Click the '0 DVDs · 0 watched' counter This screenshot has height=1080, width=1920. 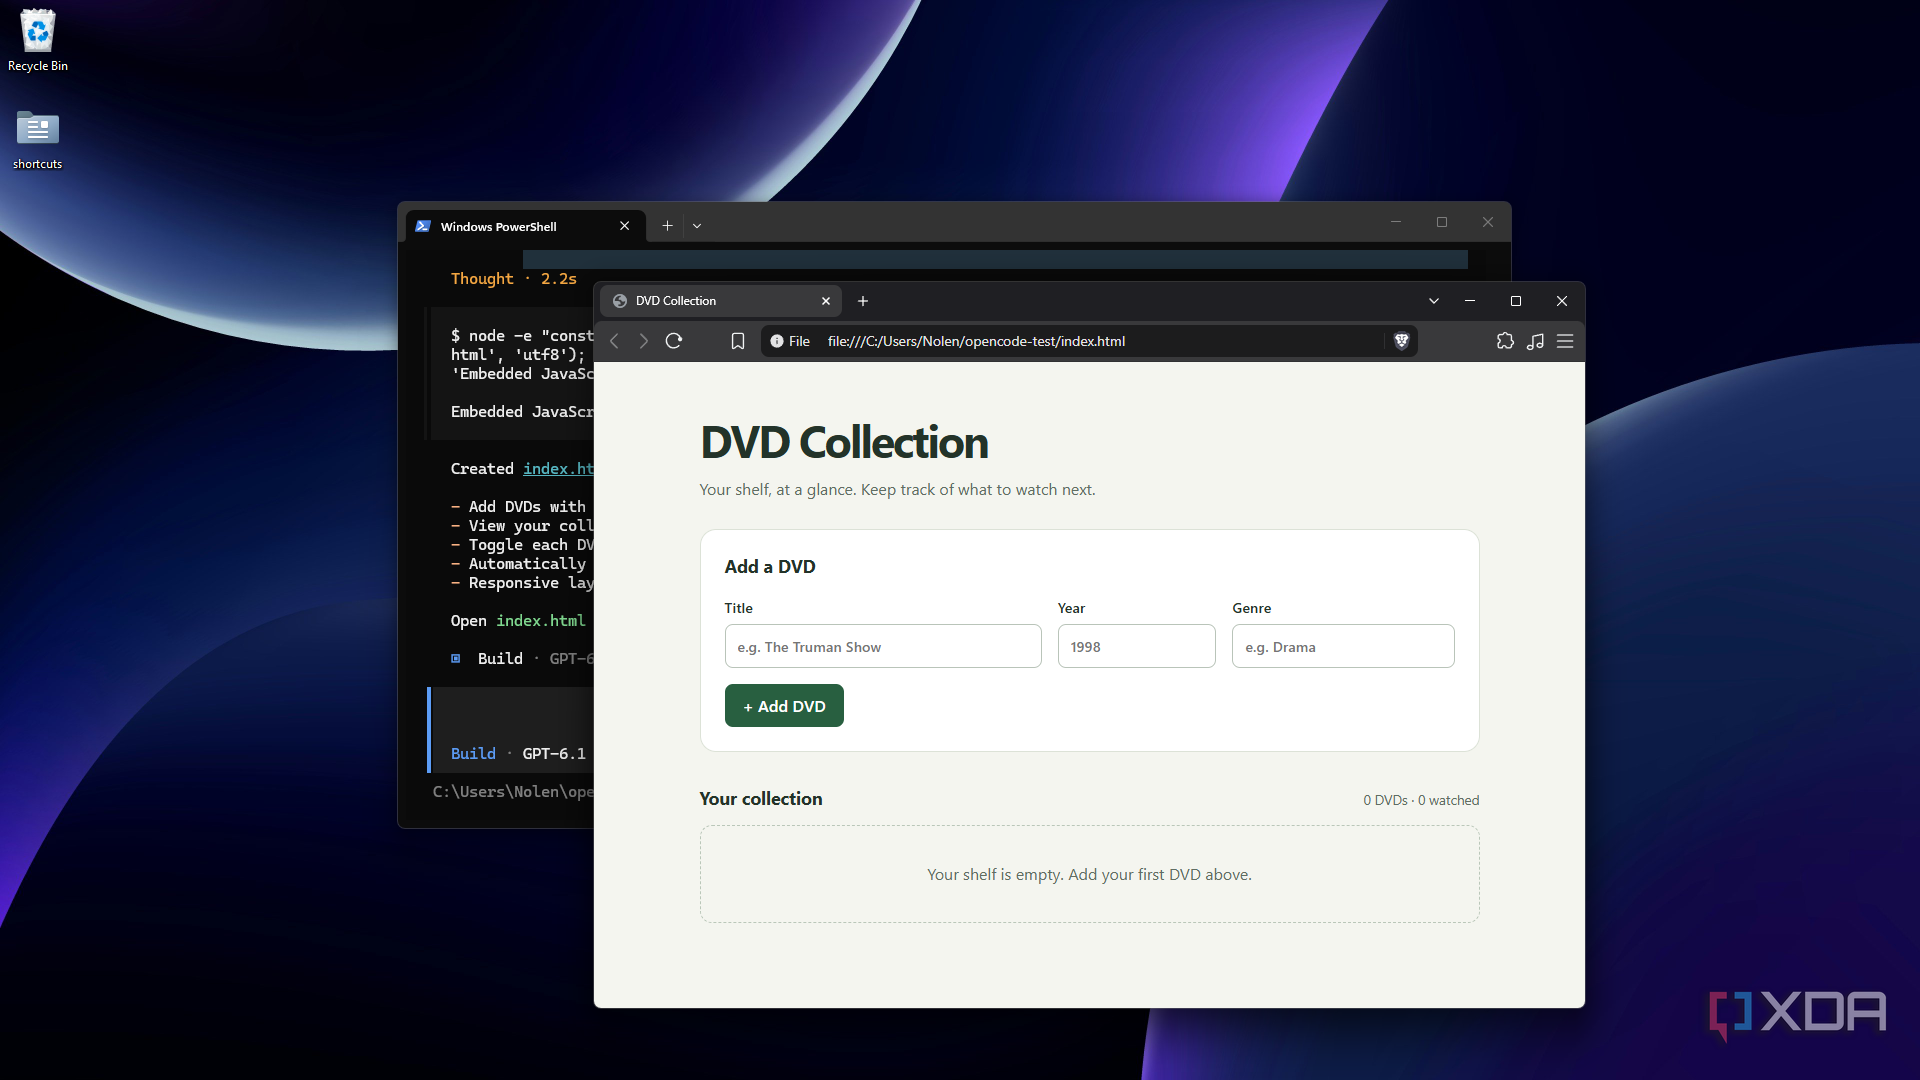click(1421, 800)
